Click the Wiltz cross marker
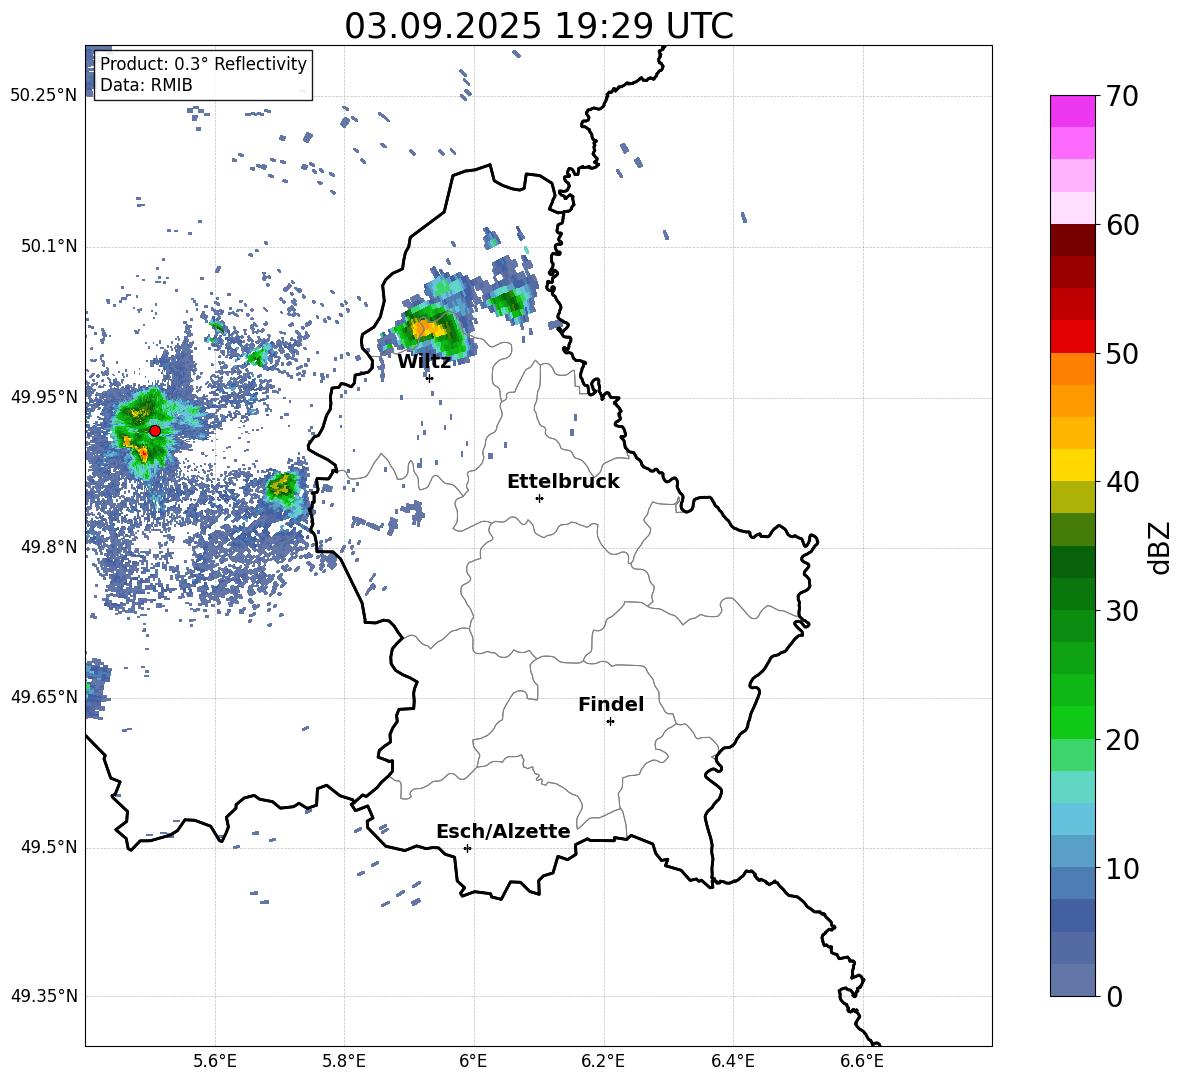Image resolution: width=1184 pixels, height=1081 pixels. pyautogui.click(x=430, y=378)
